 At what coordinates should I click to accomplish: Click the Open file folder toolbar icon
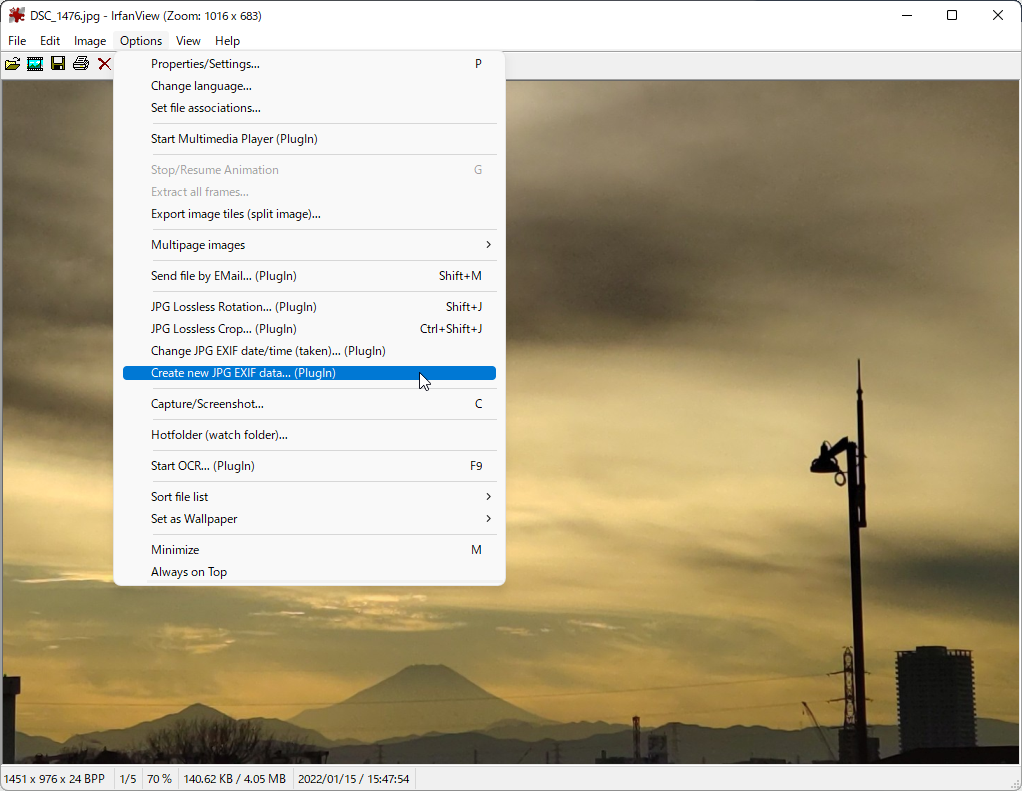coord(12,64)
